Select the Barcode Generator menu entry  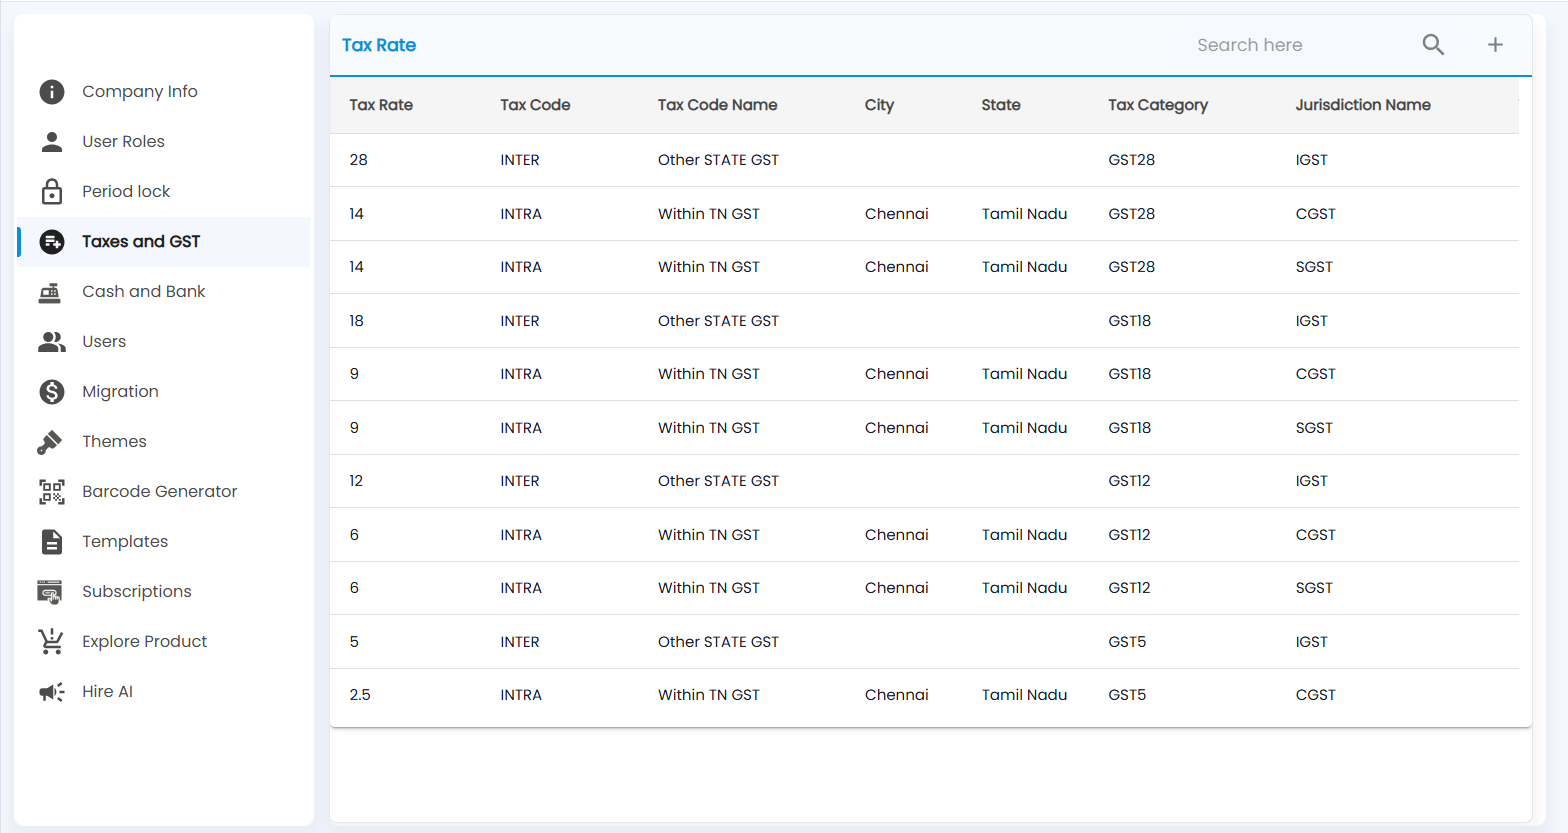click(164, 492)
